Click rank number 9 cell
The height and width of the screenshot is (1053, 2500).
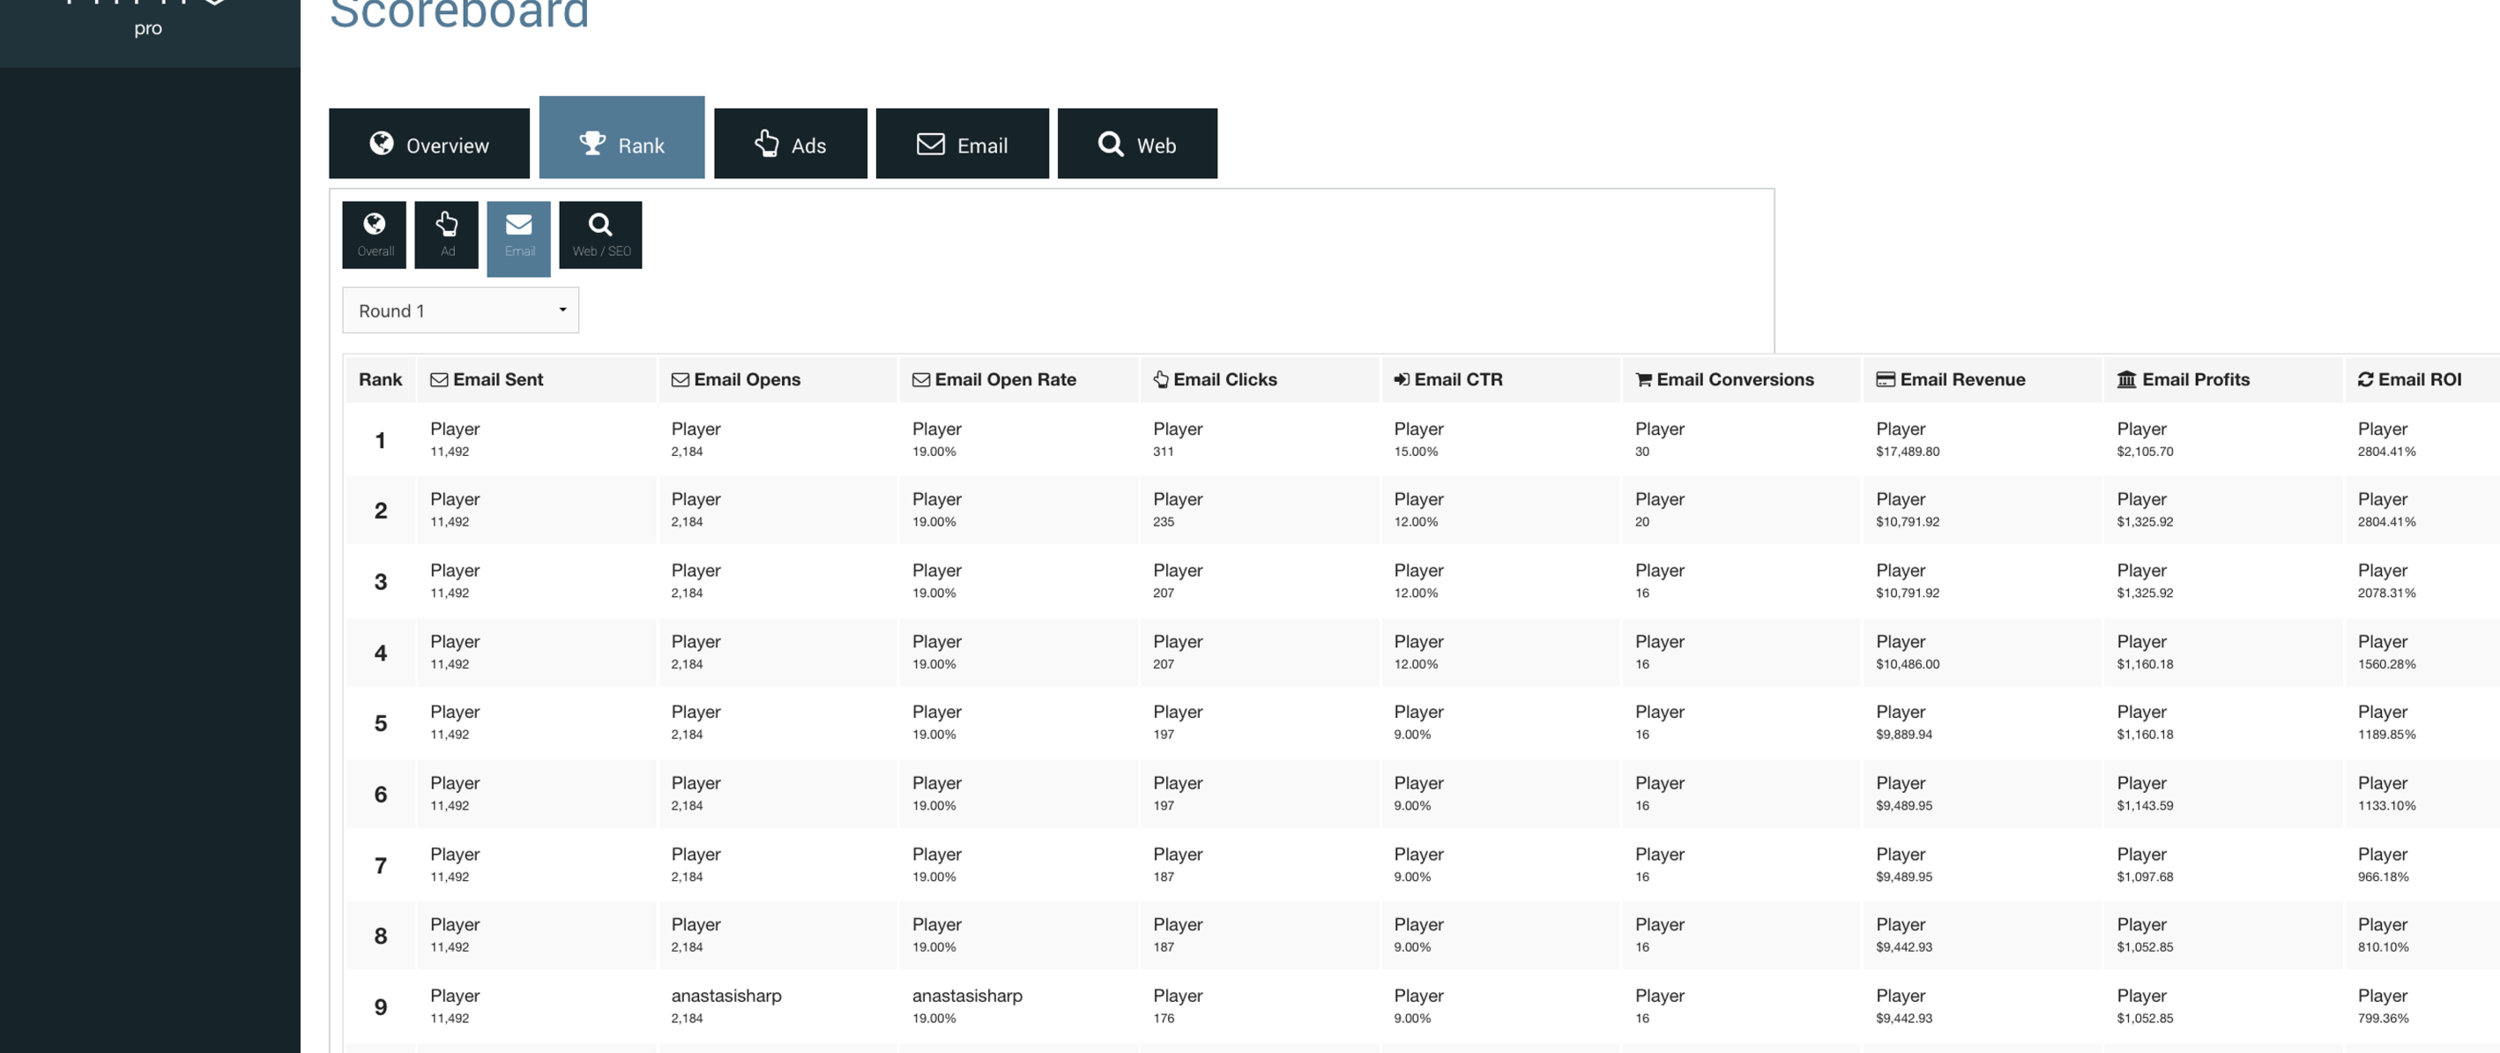(x=380, y=1007)
